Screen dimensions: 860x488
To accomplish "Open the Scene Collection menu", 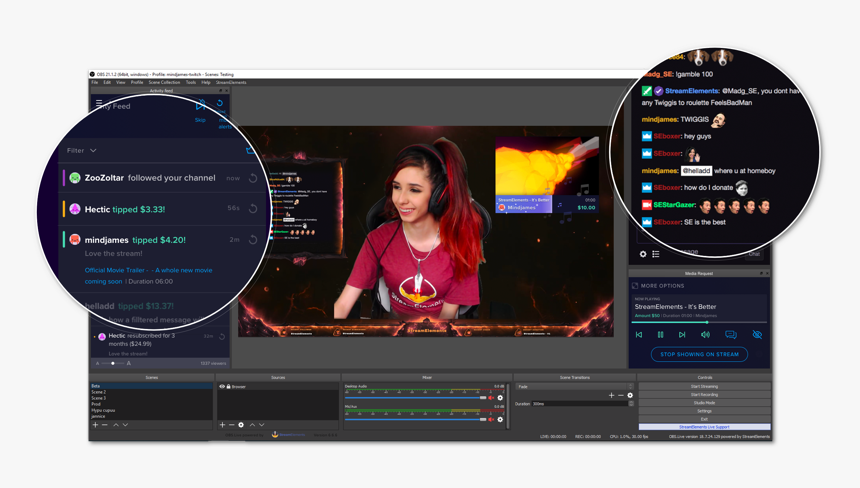I will tap(165, 82).
